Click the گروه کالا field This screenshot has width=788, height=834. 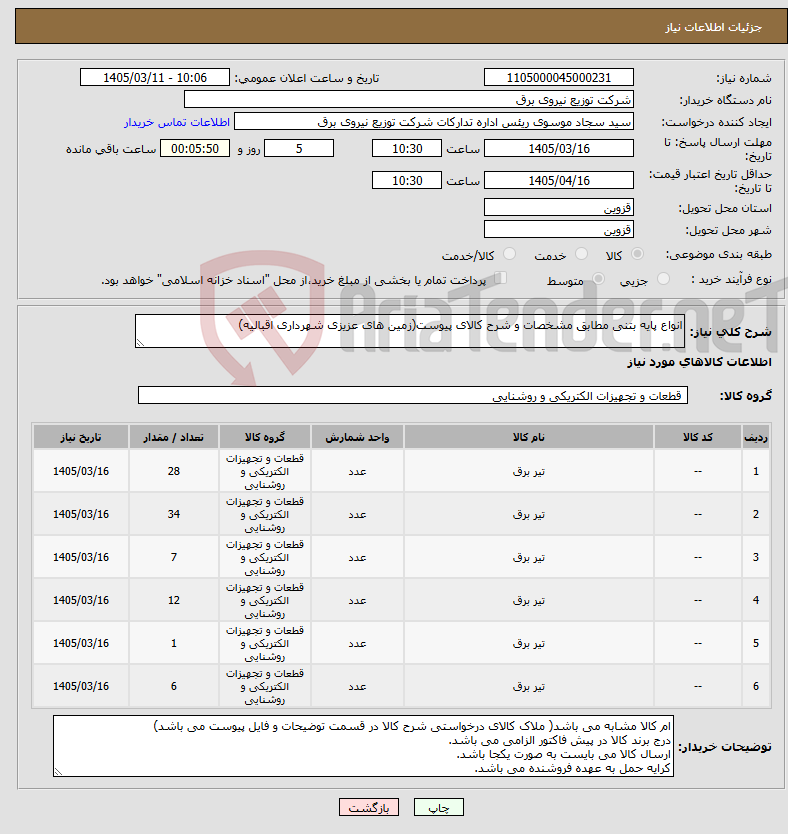click(413, 395)
